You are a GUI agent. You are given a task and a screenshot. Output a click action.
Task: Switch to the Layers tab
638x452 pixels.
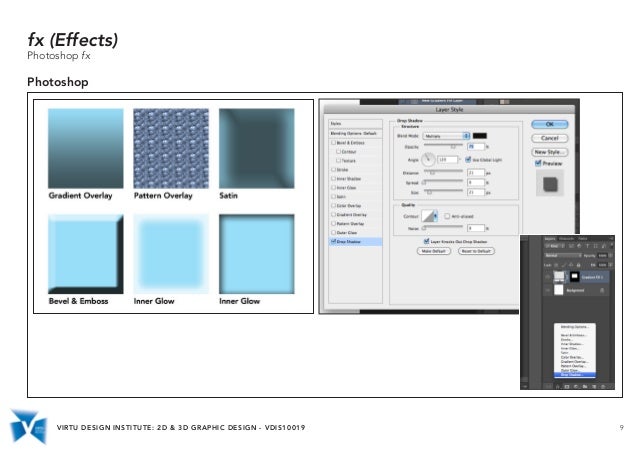[x=550, y=238]
